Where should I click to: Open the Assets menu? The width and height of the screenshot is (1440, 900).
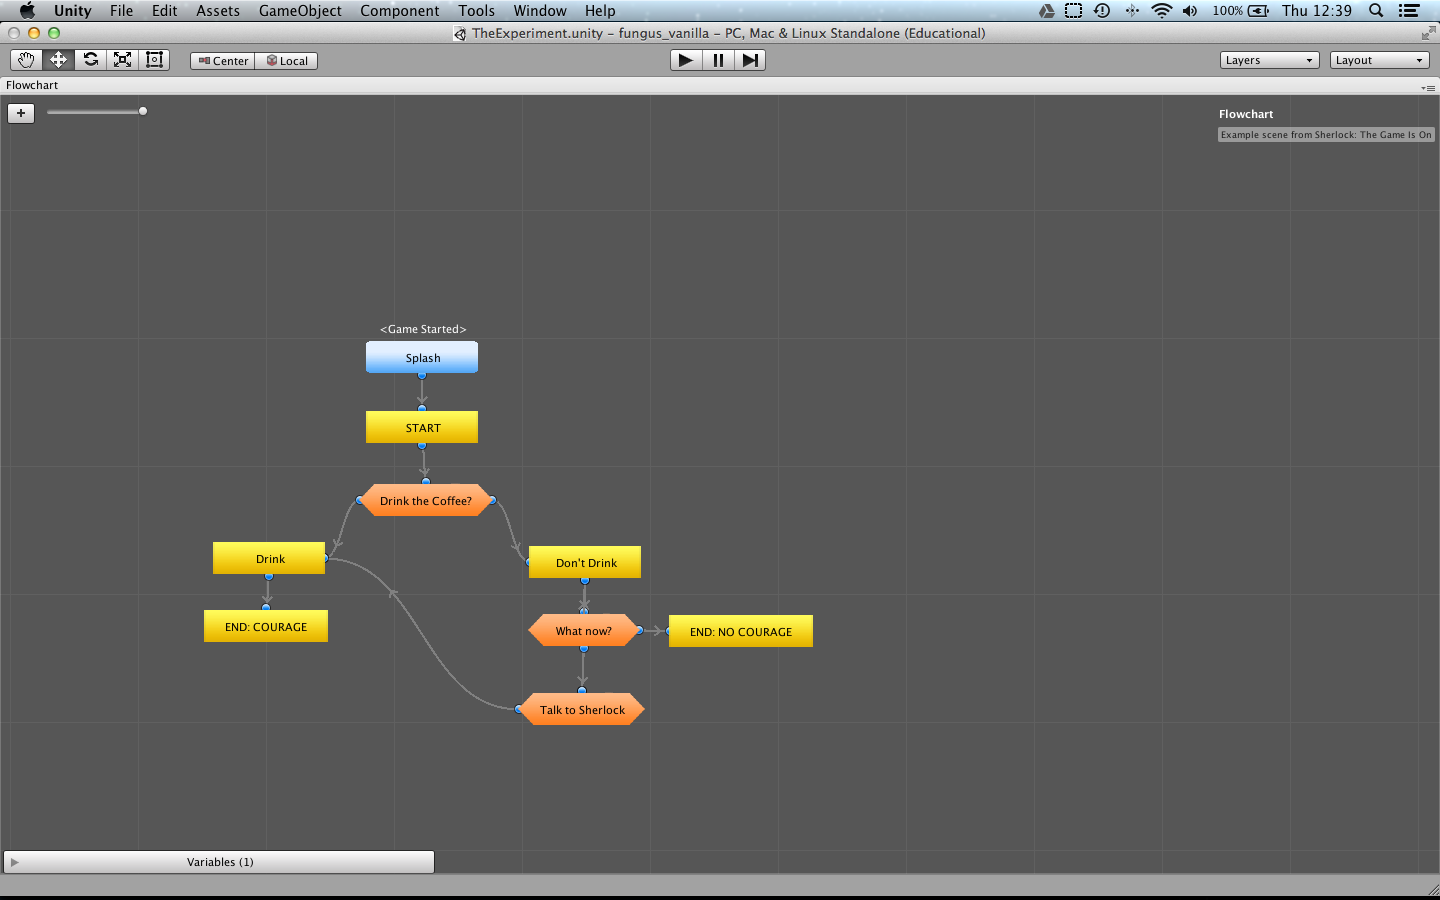(x=218, y=11)
